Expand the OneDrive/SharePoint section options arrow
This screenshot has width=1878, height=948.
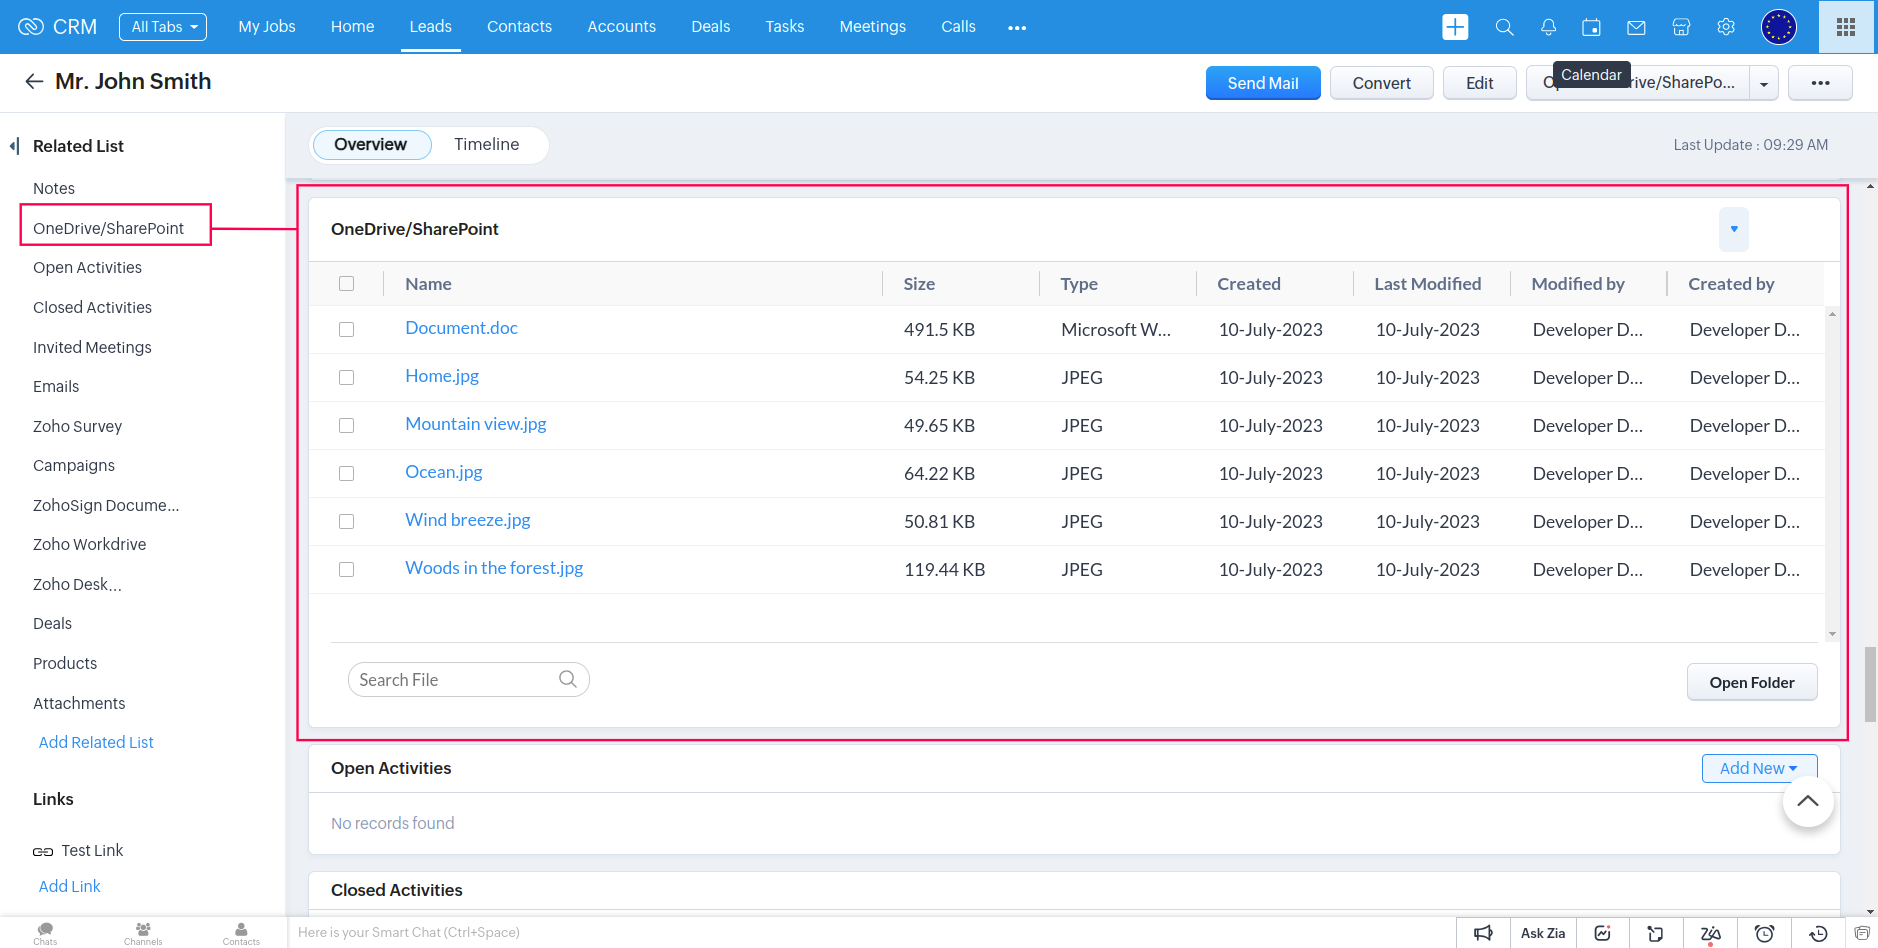(x=1734, y=229)
